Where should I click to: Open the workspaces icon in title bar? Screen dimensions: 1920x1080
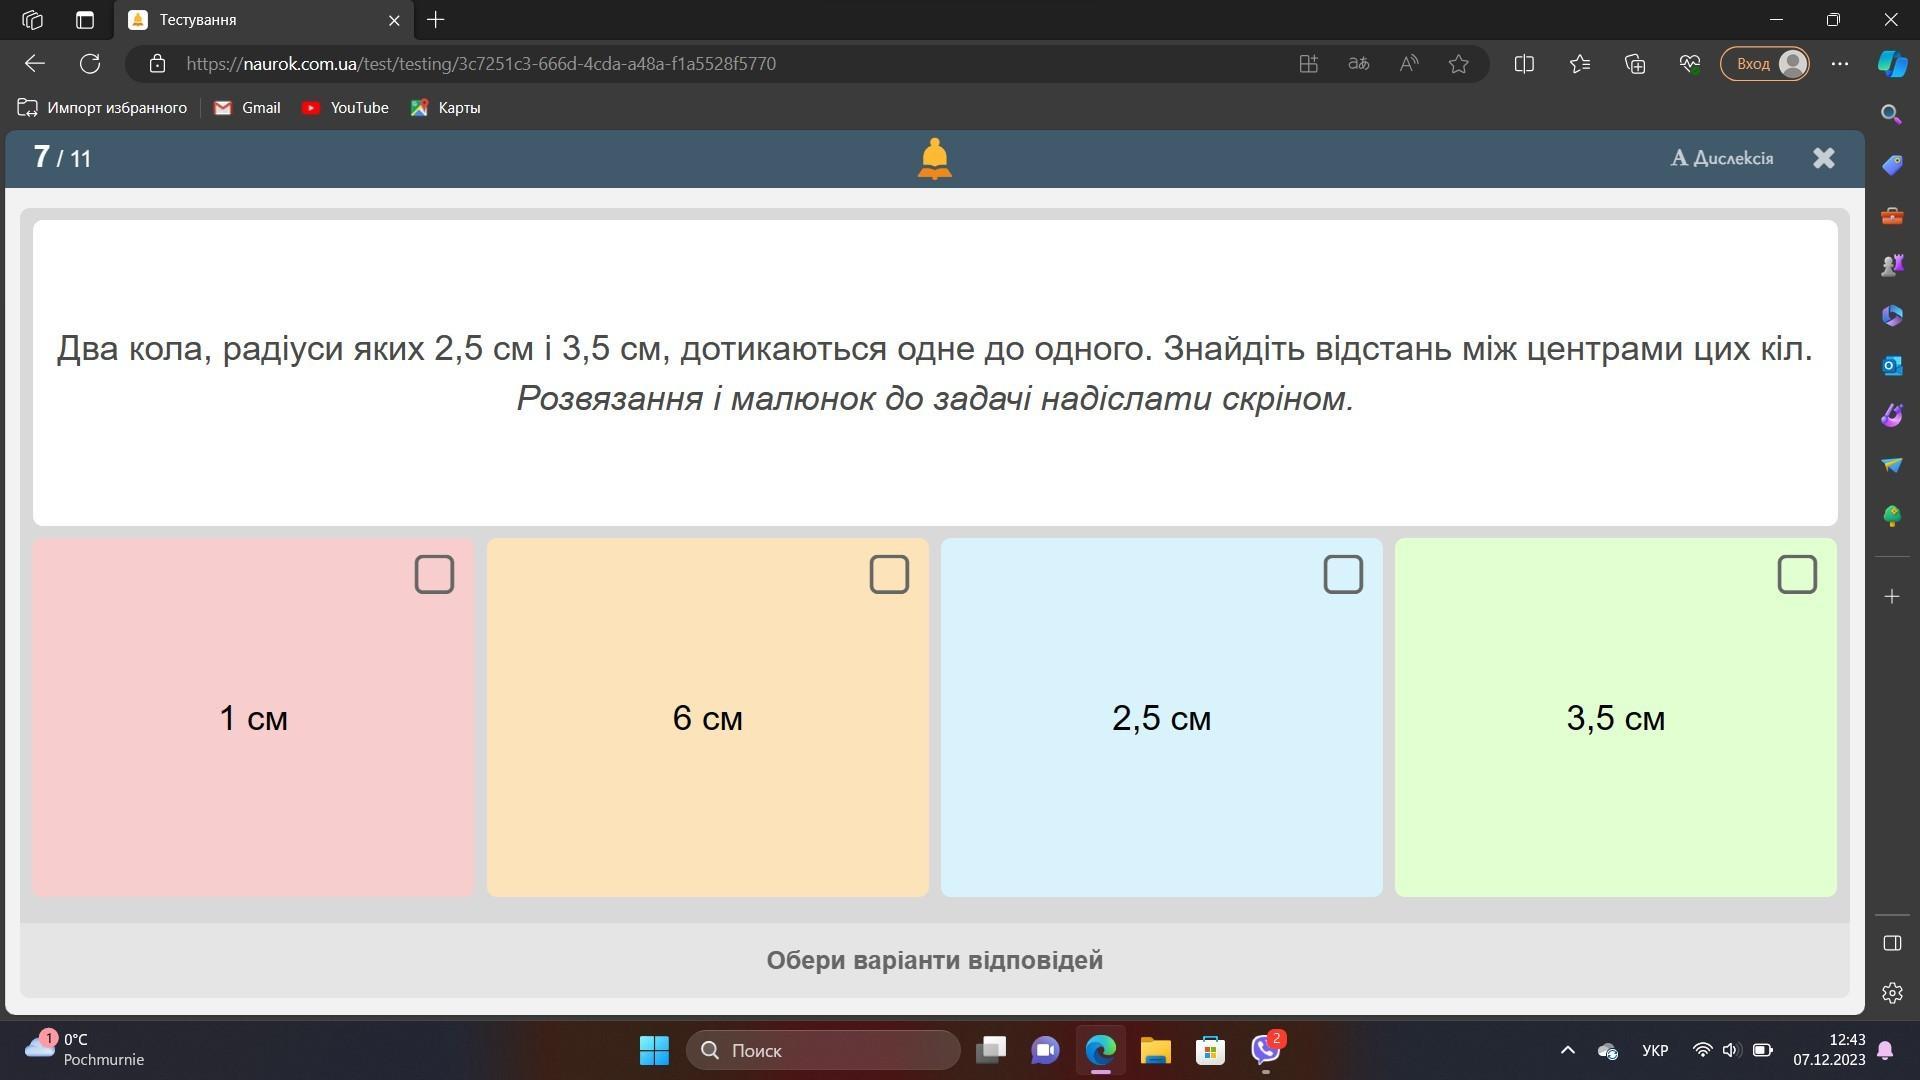(32, 20)
